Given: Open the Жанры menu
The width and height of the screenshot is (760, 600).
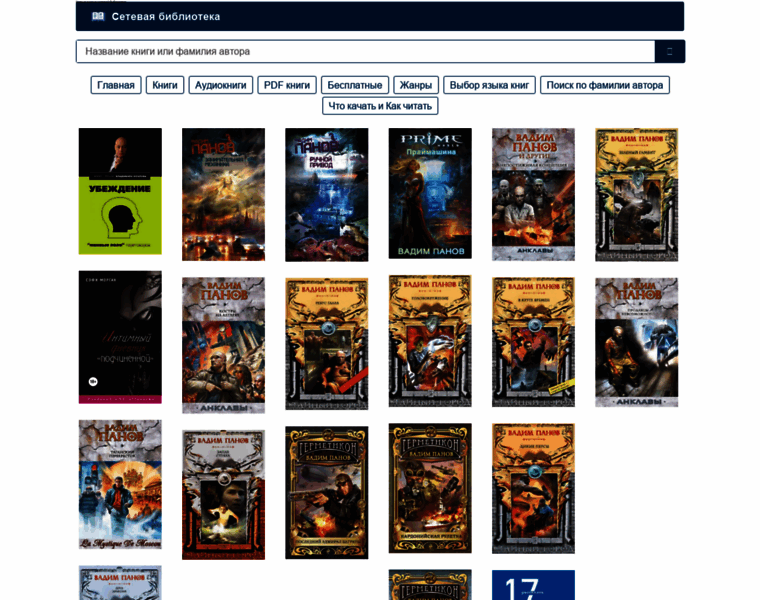Looking at the screenshot, I should coord(416,85).
